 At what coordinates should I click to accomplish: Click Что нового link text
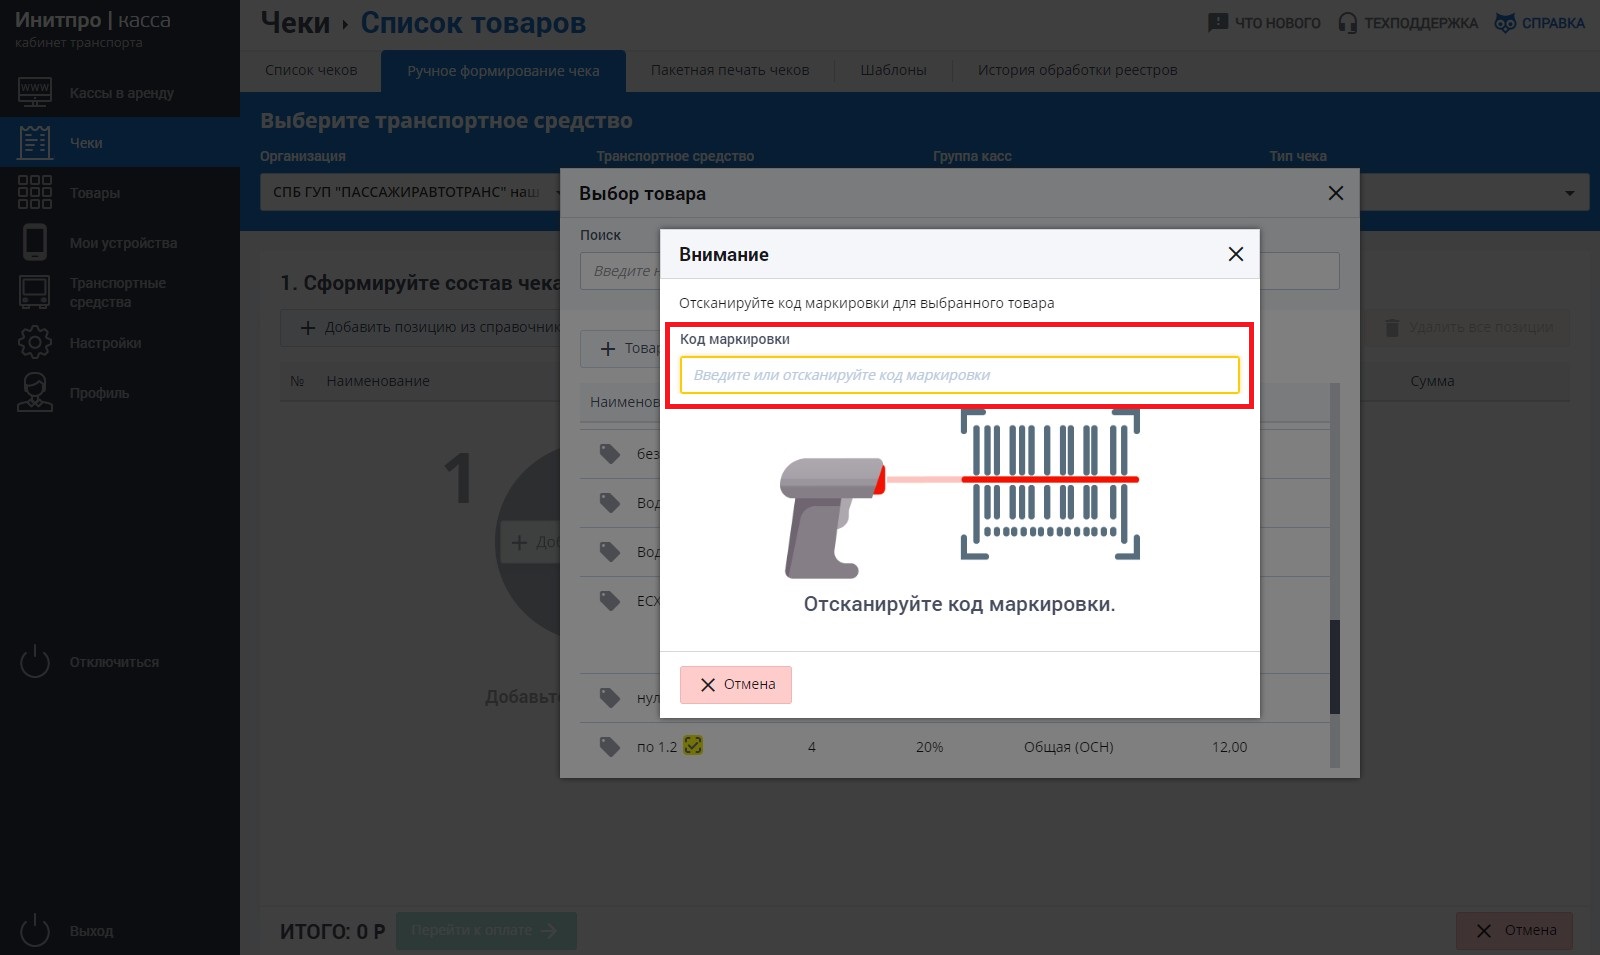pyautogui.click(x=1278, y=23)
